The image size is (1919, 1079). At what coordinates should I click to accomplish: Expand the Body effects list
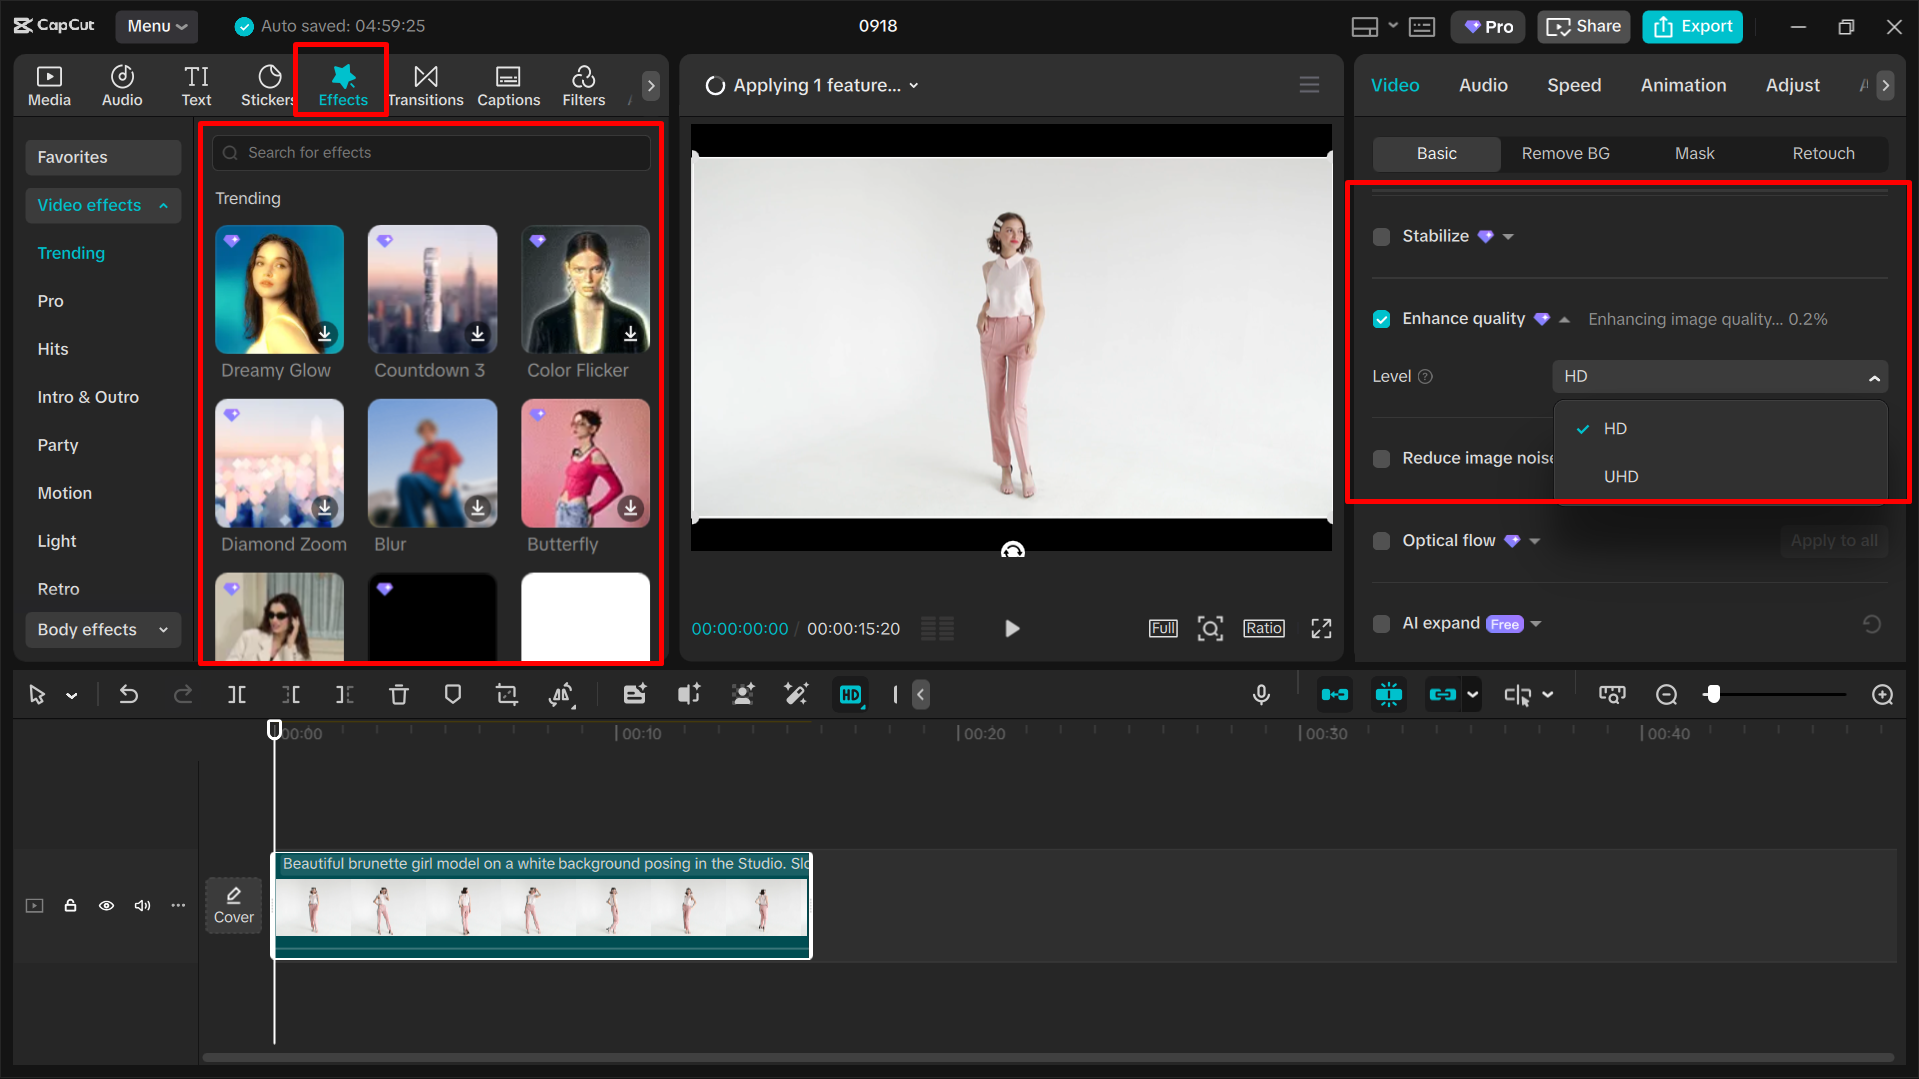click(162, 629)
